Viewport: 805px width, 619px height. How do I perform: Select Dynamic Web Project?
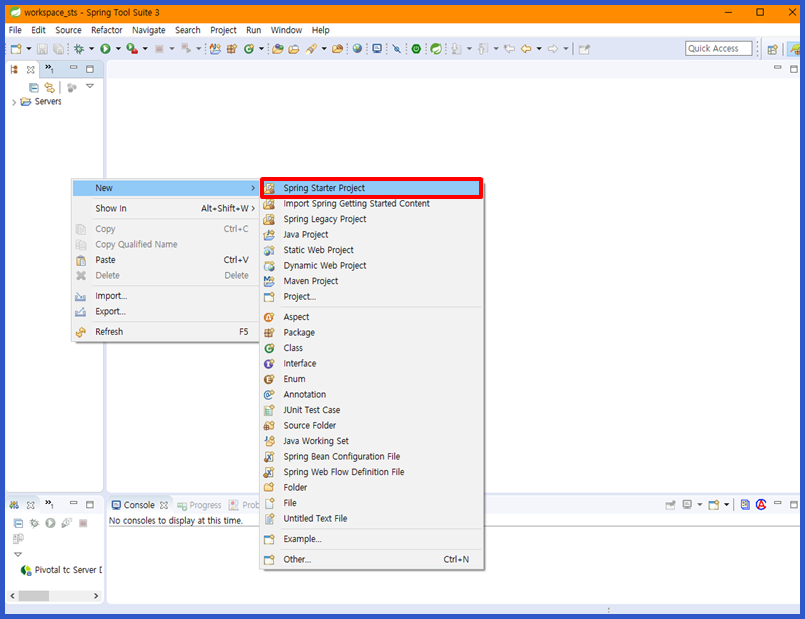click(372, 265)
